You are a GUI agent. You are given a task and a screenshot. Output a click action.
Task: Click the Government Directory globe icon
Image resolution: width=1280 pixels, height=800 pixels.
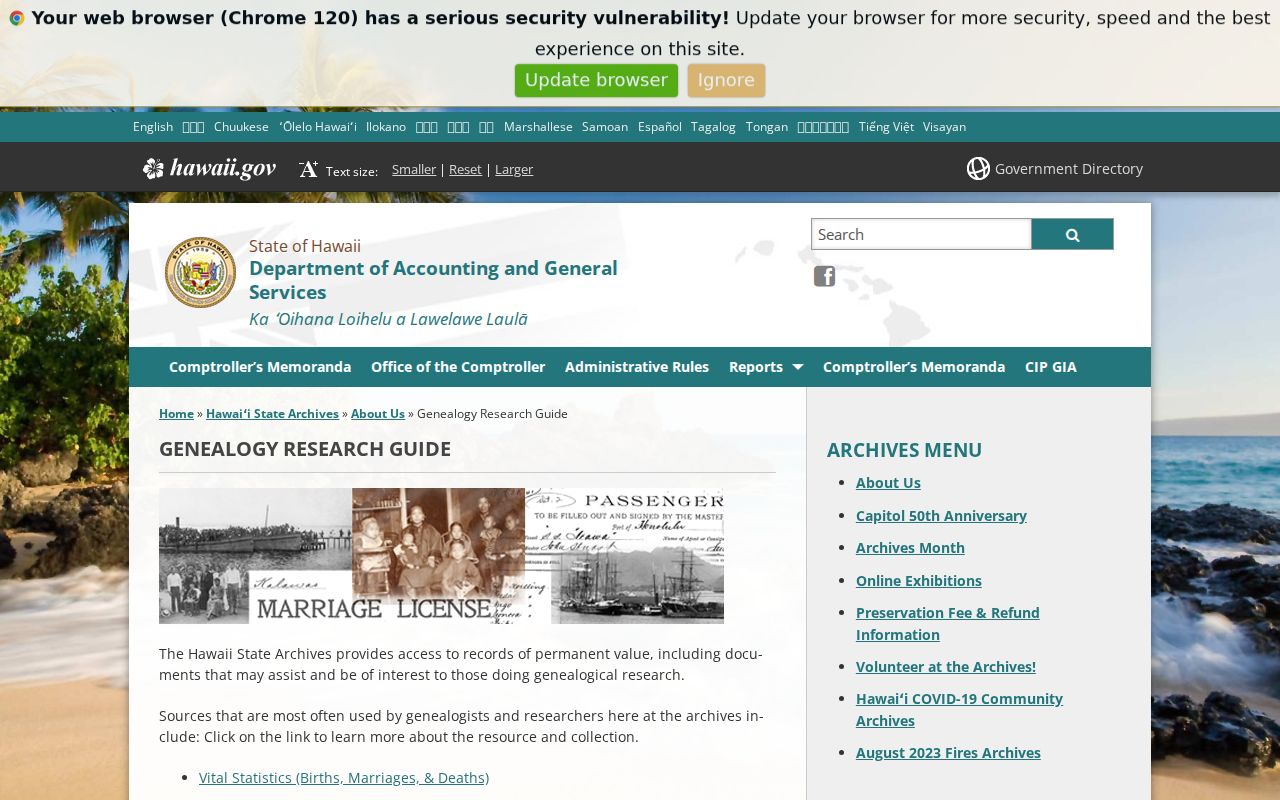click(978, 168)
